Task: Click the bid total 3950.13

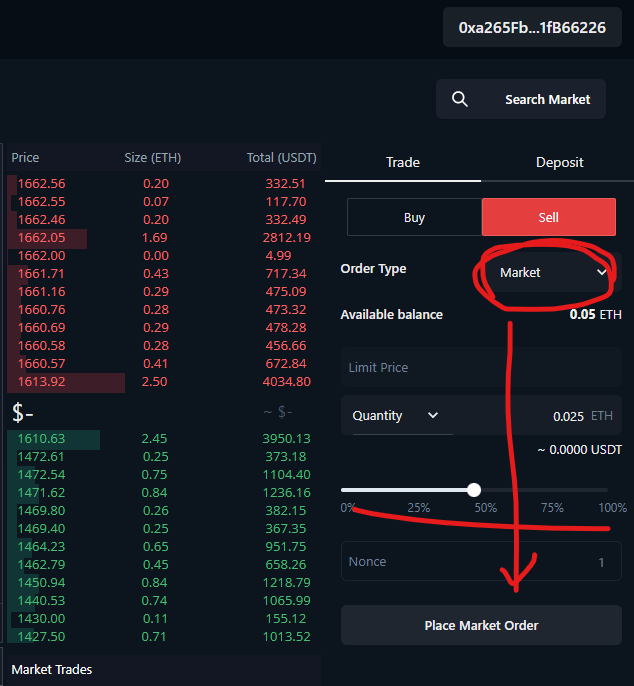Action: [x=287, y=438]
